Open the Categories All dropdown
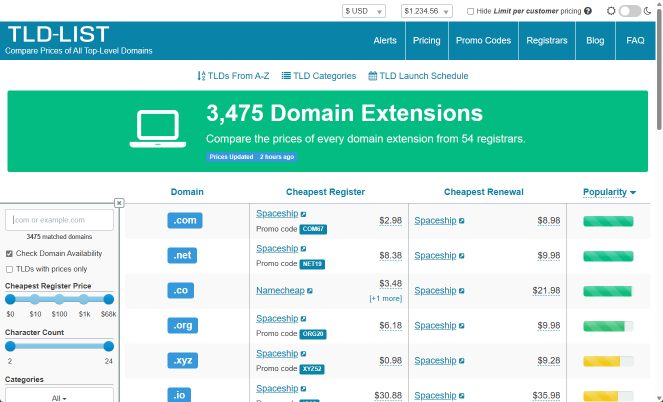This screenshot has width=663, height=402. click(59, 395)
